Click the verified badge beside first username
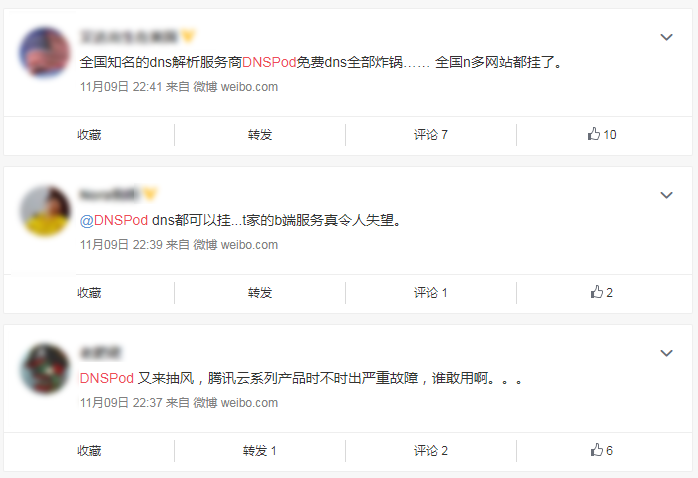The height and width of the screenshot is (478, 698). point(189,36)
